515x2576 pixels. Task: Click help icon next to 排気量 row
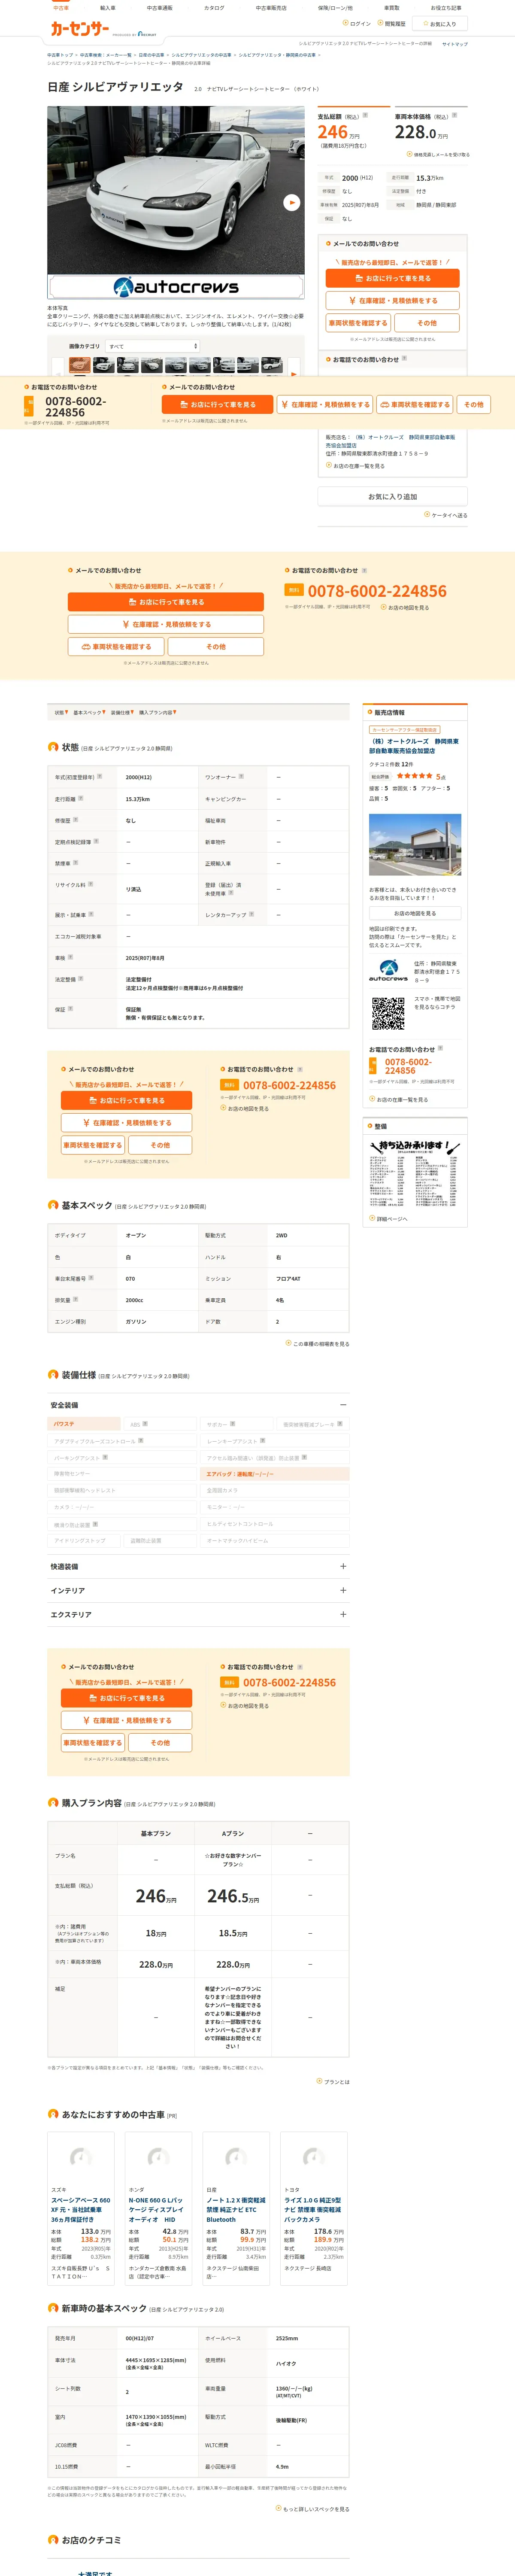pyautogui.click(x=75, y=1299)
